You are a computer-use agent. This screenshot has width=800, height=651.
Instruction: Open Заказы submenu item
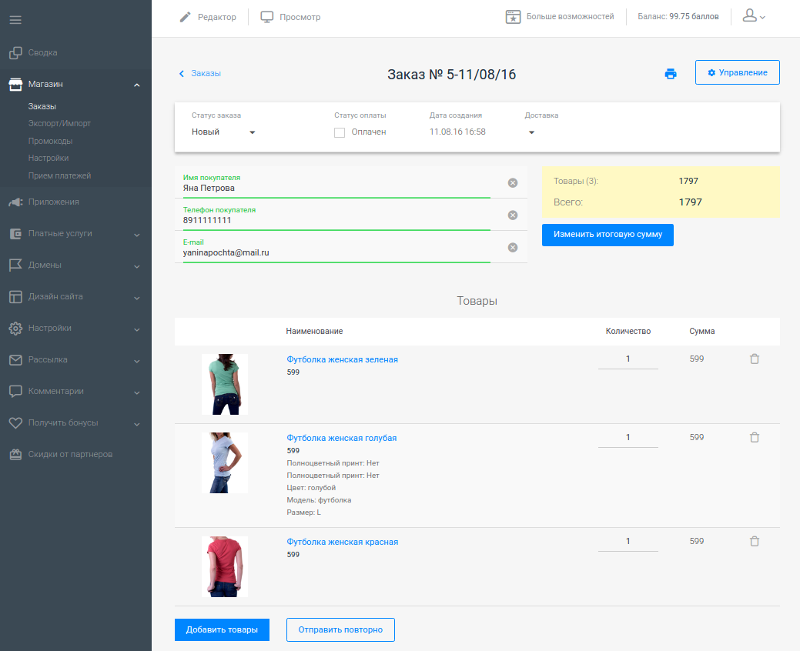tap(42, 106)
